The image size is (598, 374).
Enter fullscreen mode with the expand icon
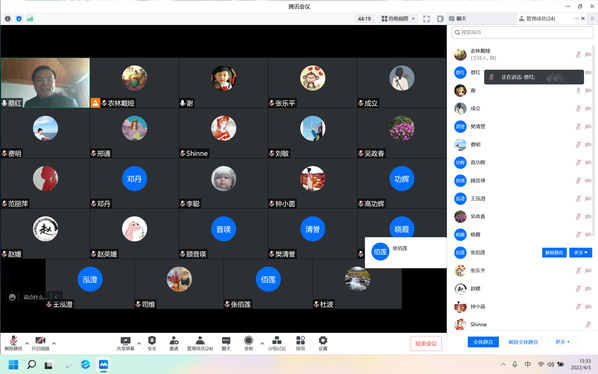click(x=426, y=19)
